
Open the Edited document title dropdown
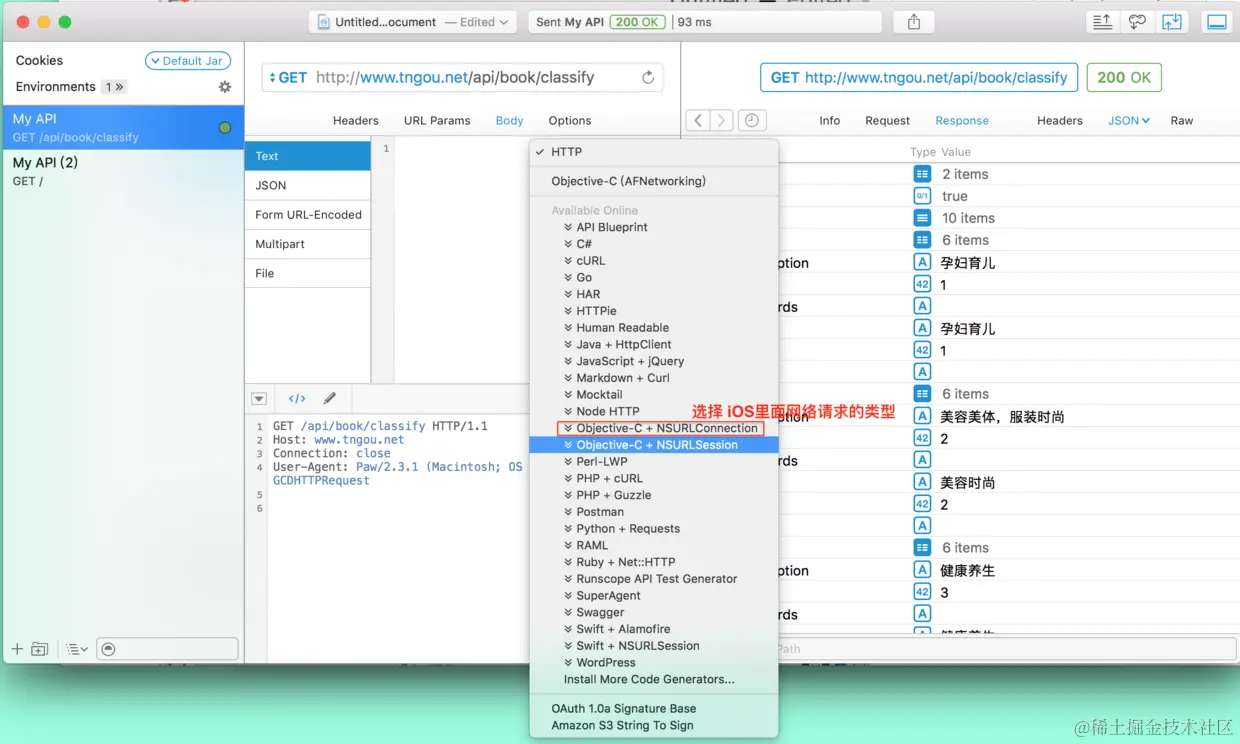476,22
